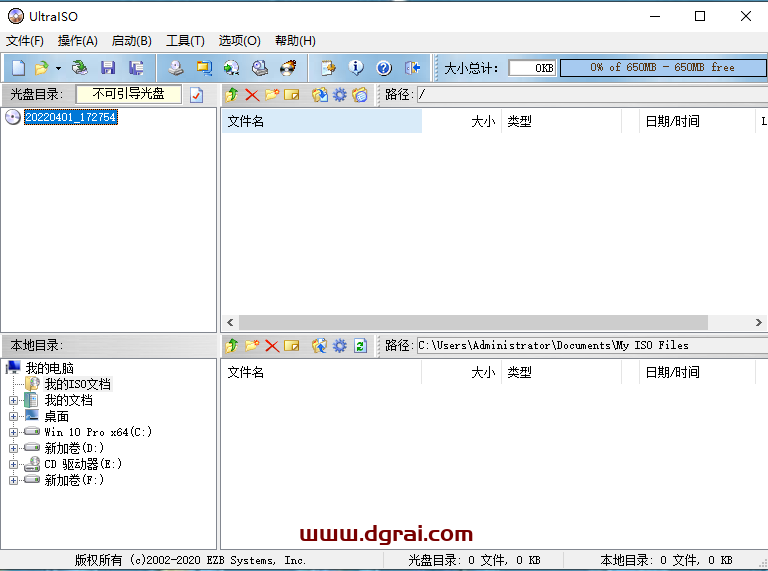Click the 不可引导光盘 boot status field

tap(129, 94)
